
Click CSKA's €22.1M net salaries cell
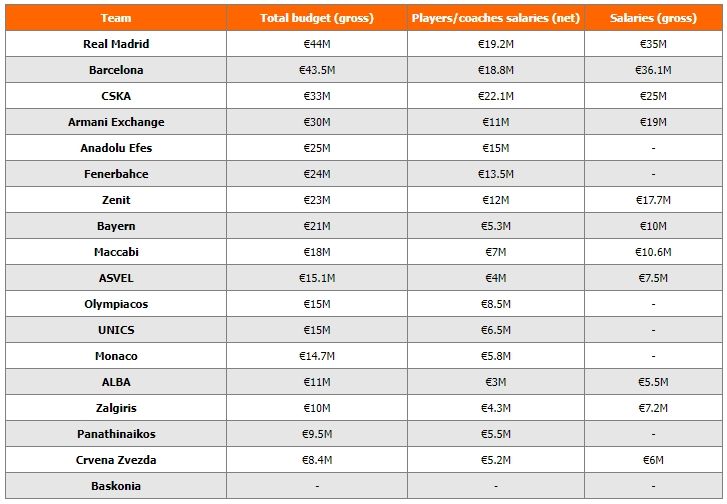[495, 96]
